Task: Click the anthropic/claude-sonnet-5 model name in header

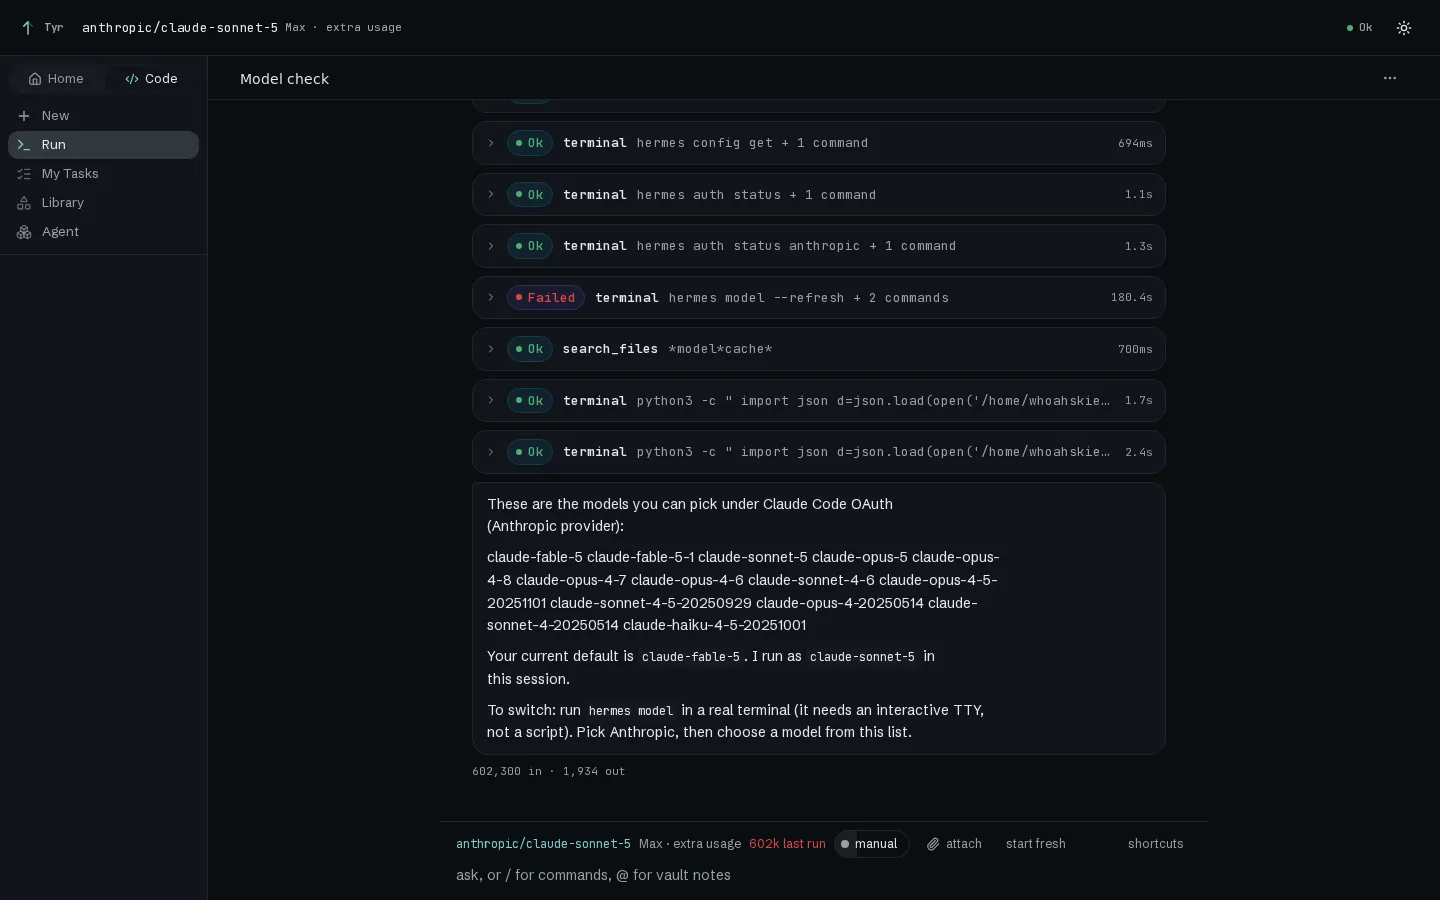Action: point(180,28)
